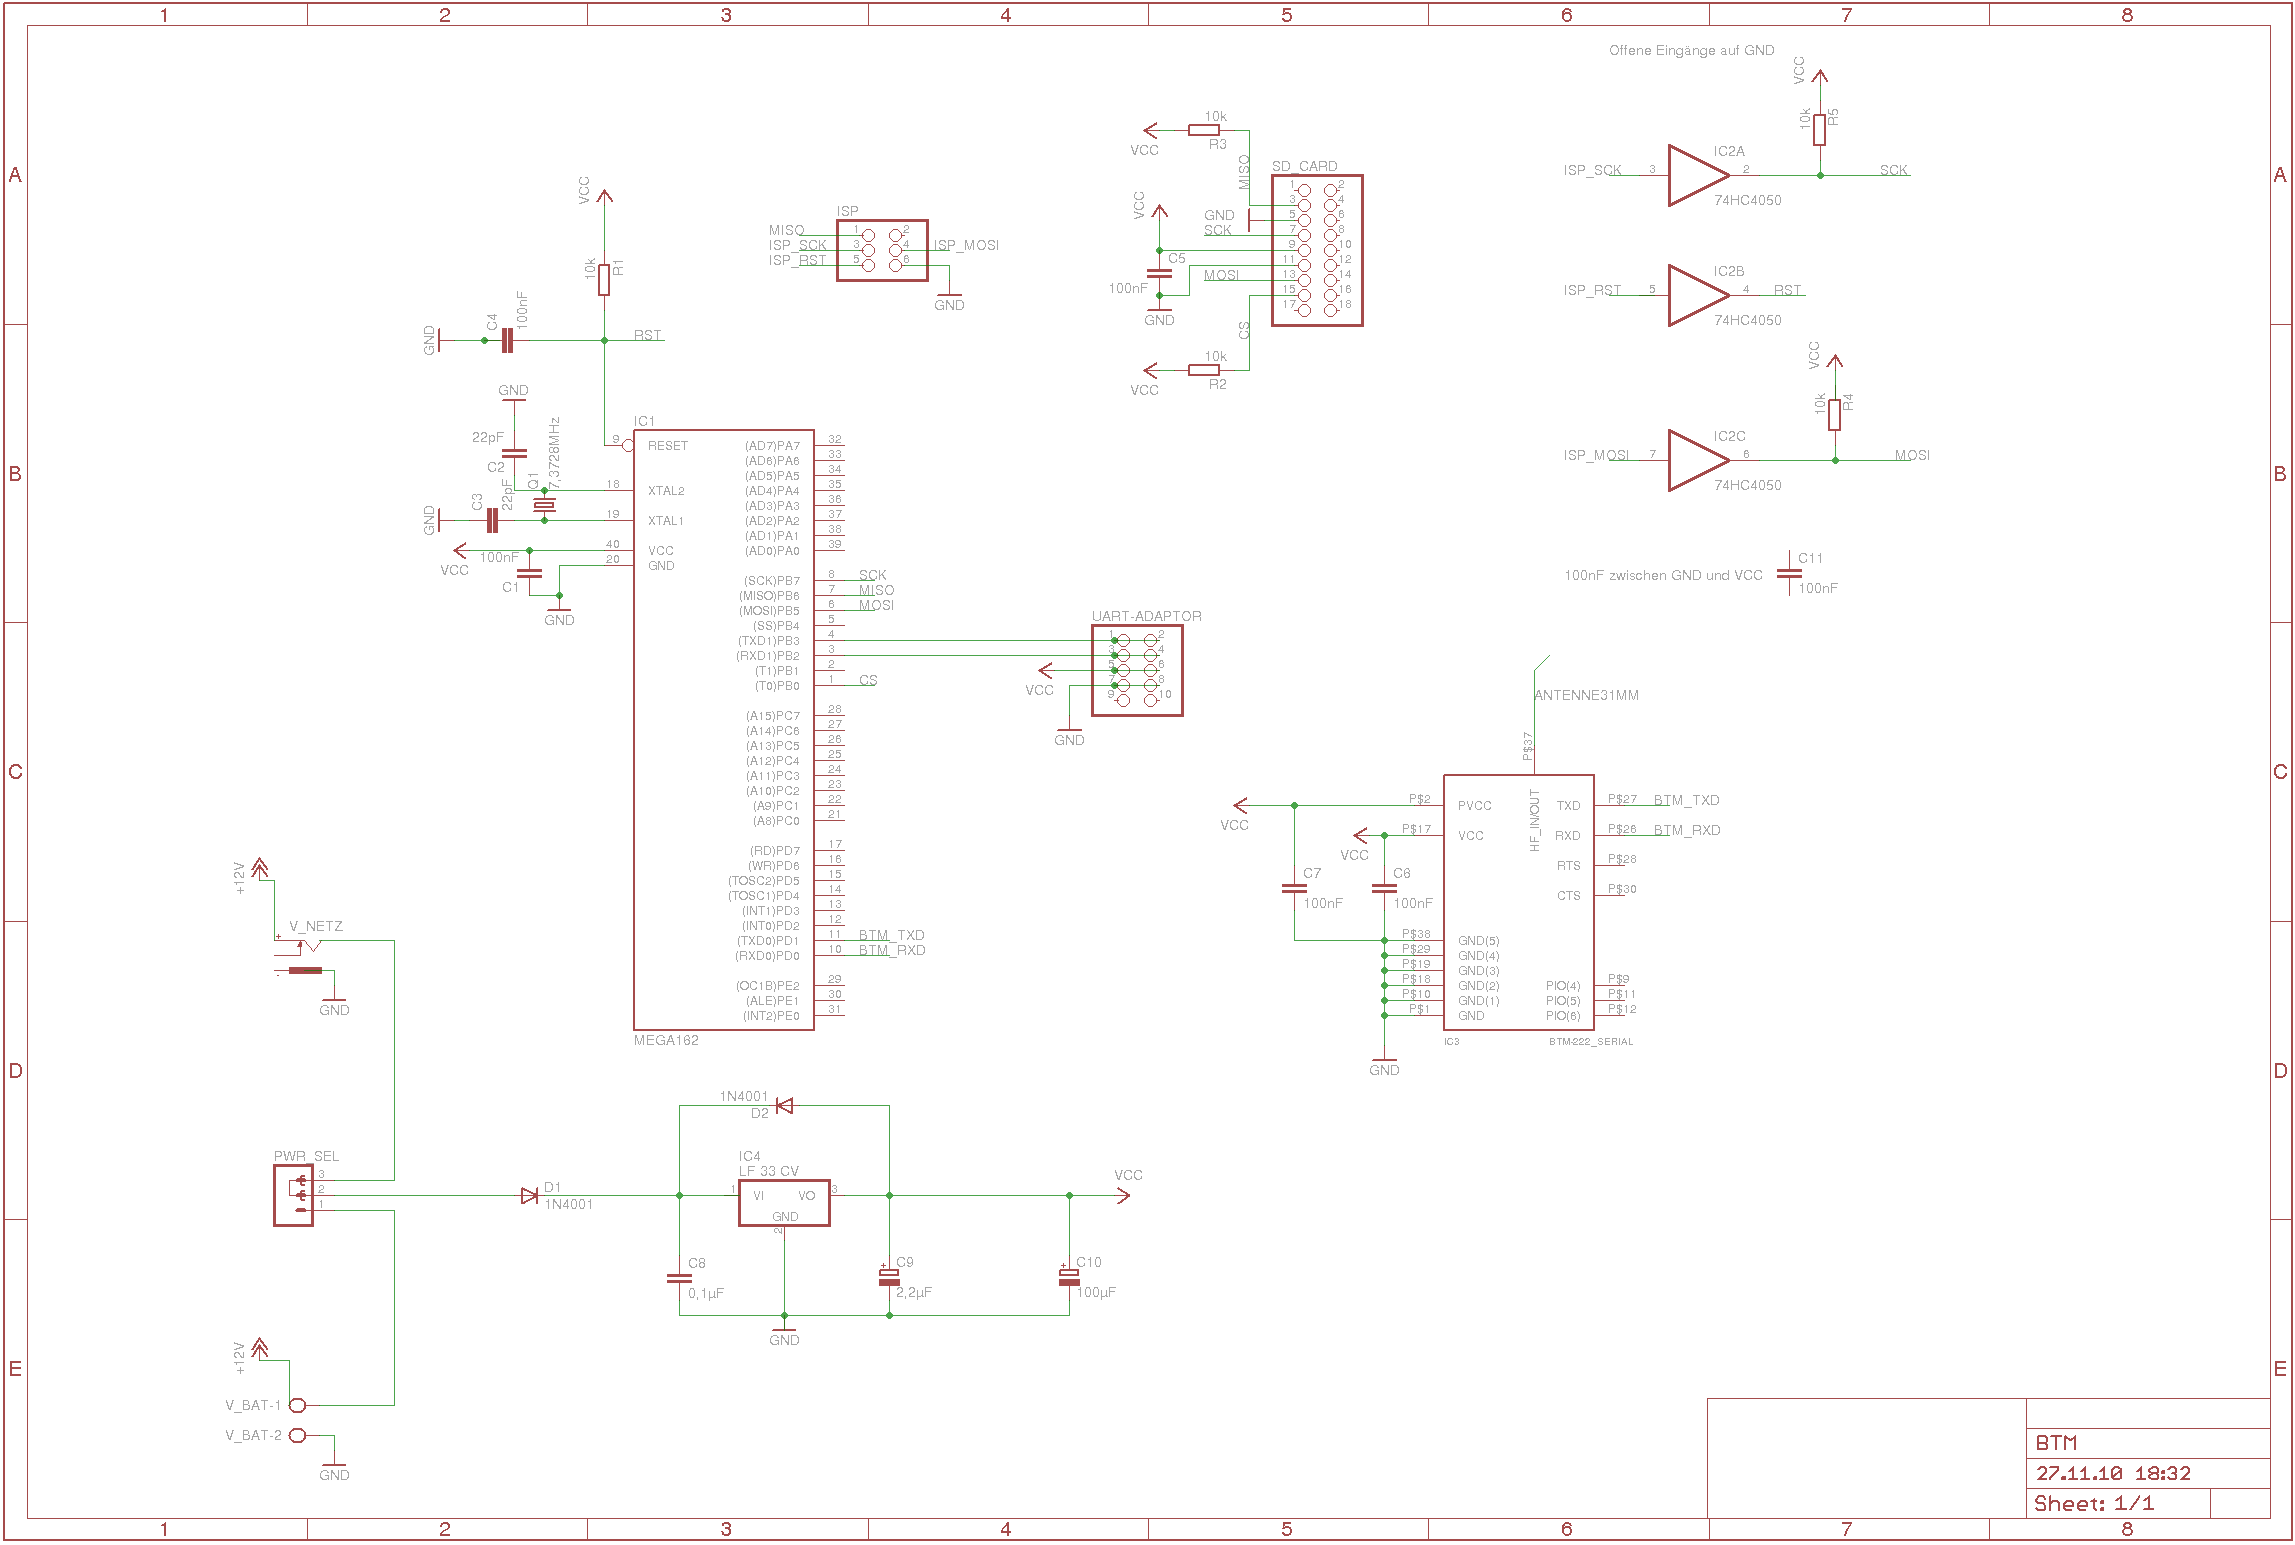Click the BTM-222_SERIAL label

coord(1591,1041)
